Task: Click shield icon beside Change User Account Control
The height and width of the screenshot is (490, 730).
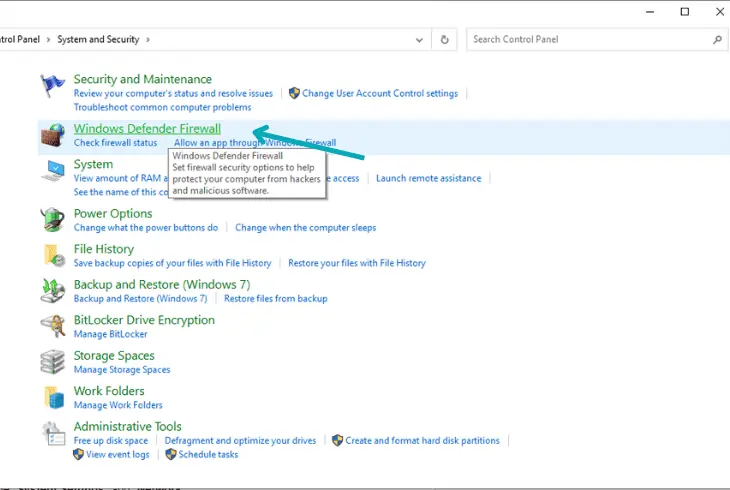Action: 294,93
